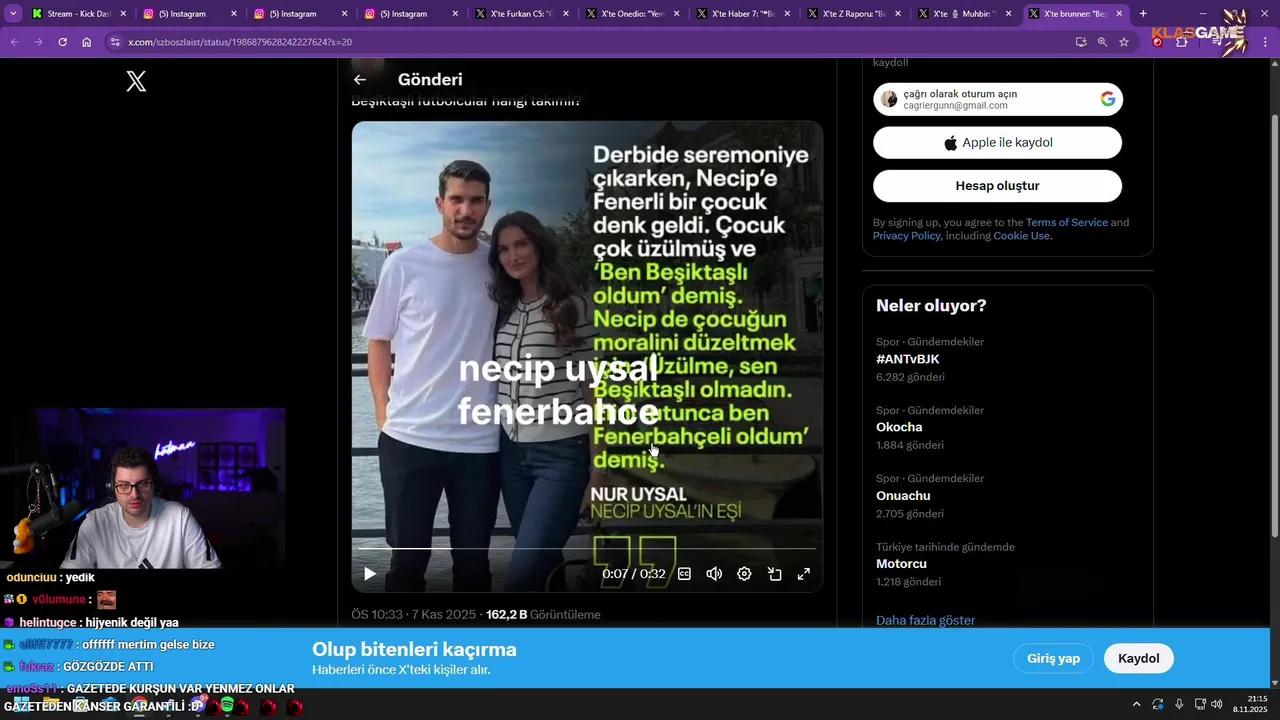The height and width of the screenshot is (720, 1280).
Task: Click the 162,2 B Görüntüleme count
Action: pyautogui.click(x=543, y=614)
